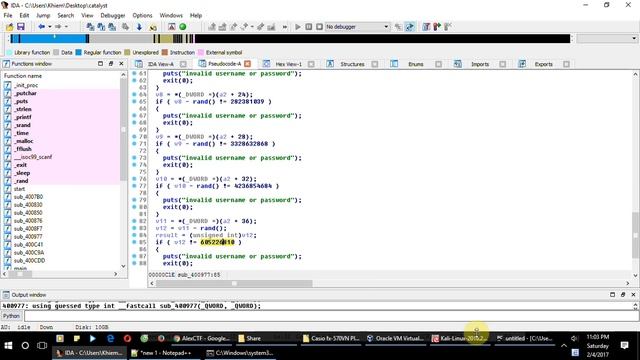Expand the toolbar overflow chevron
This screenshot has width=640, height=360.
284,27
